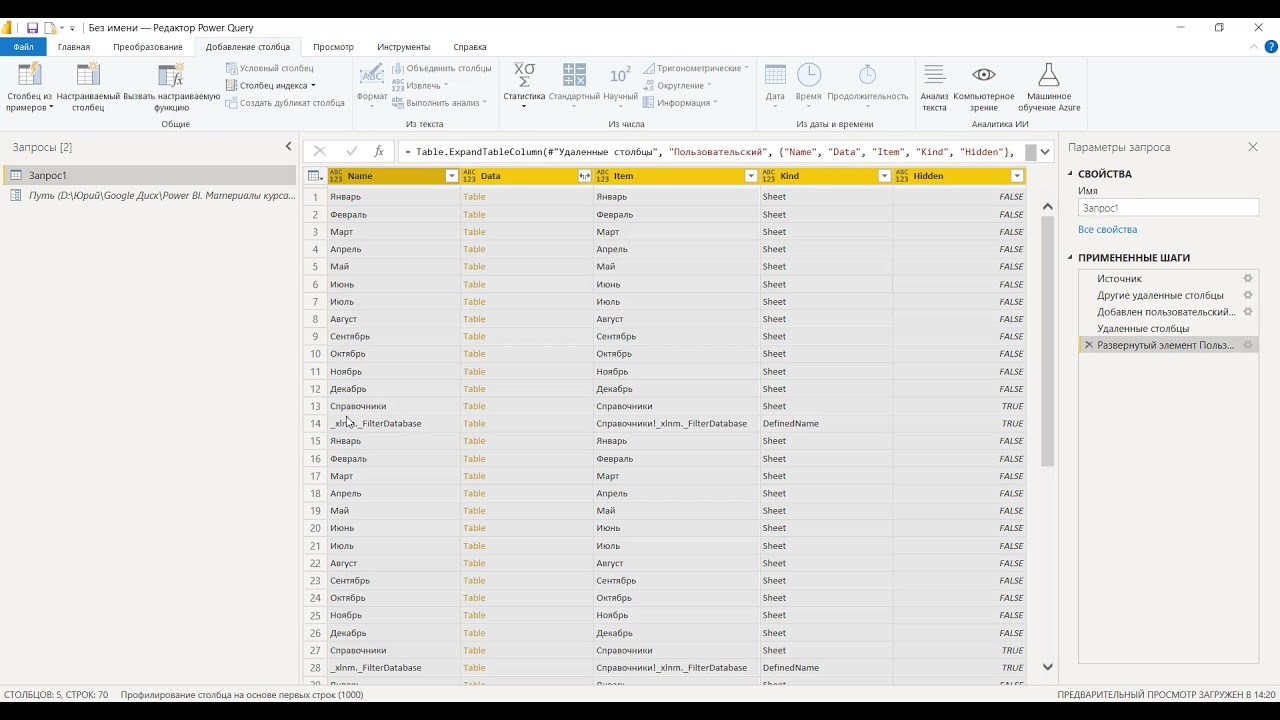This screenshot has height=720, width=1280.
Task: Click the Scientific (Научный) icon
Action: click(620, 75)
